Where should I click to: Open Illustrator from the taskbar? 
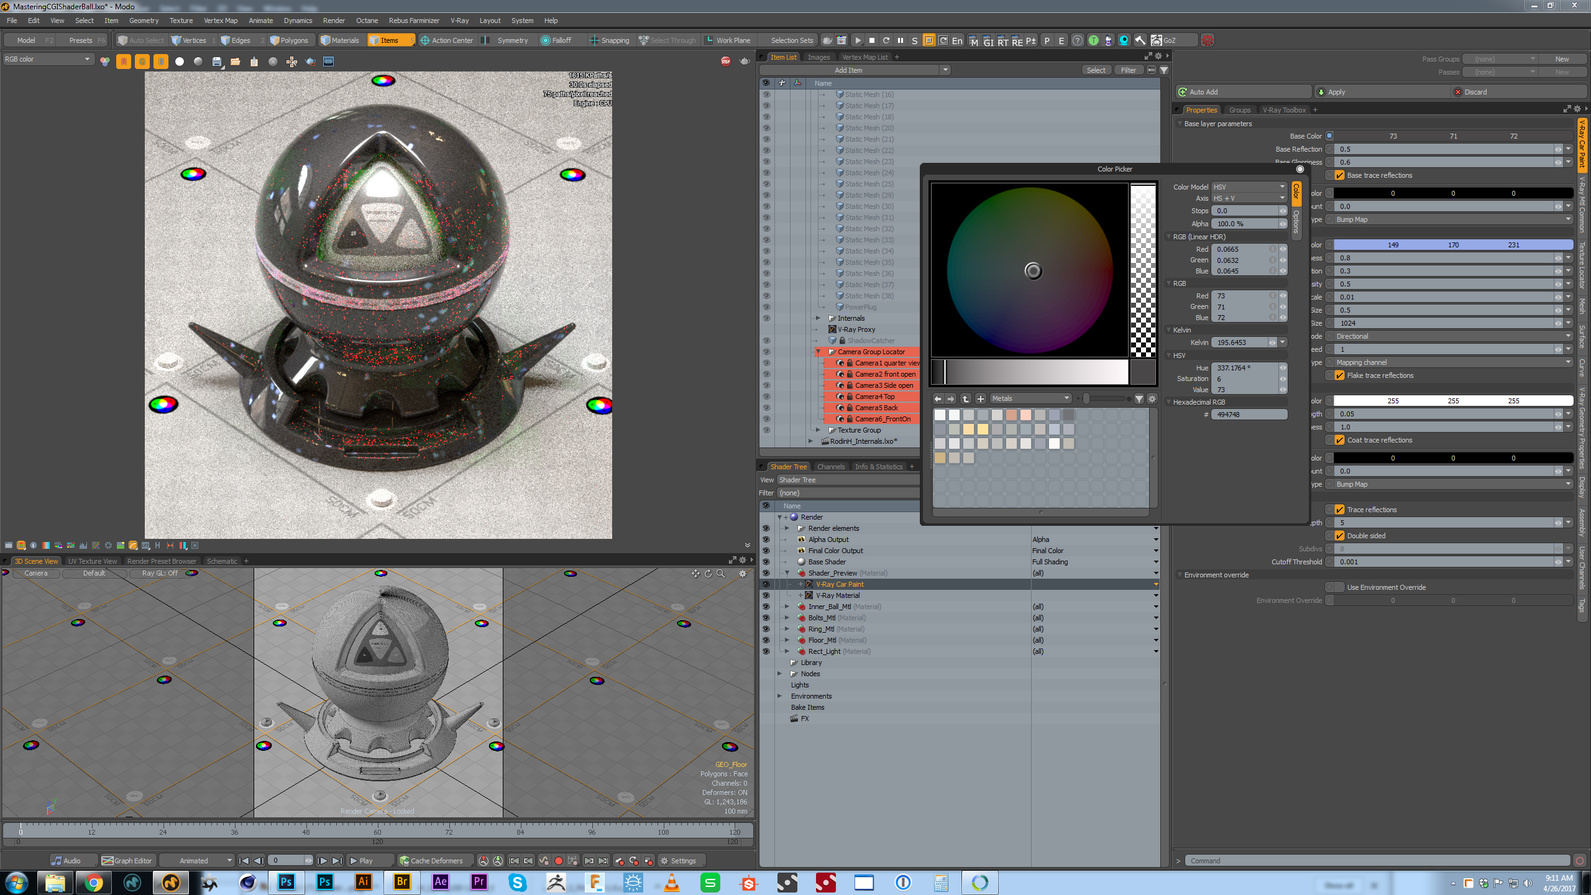(363, 882)
